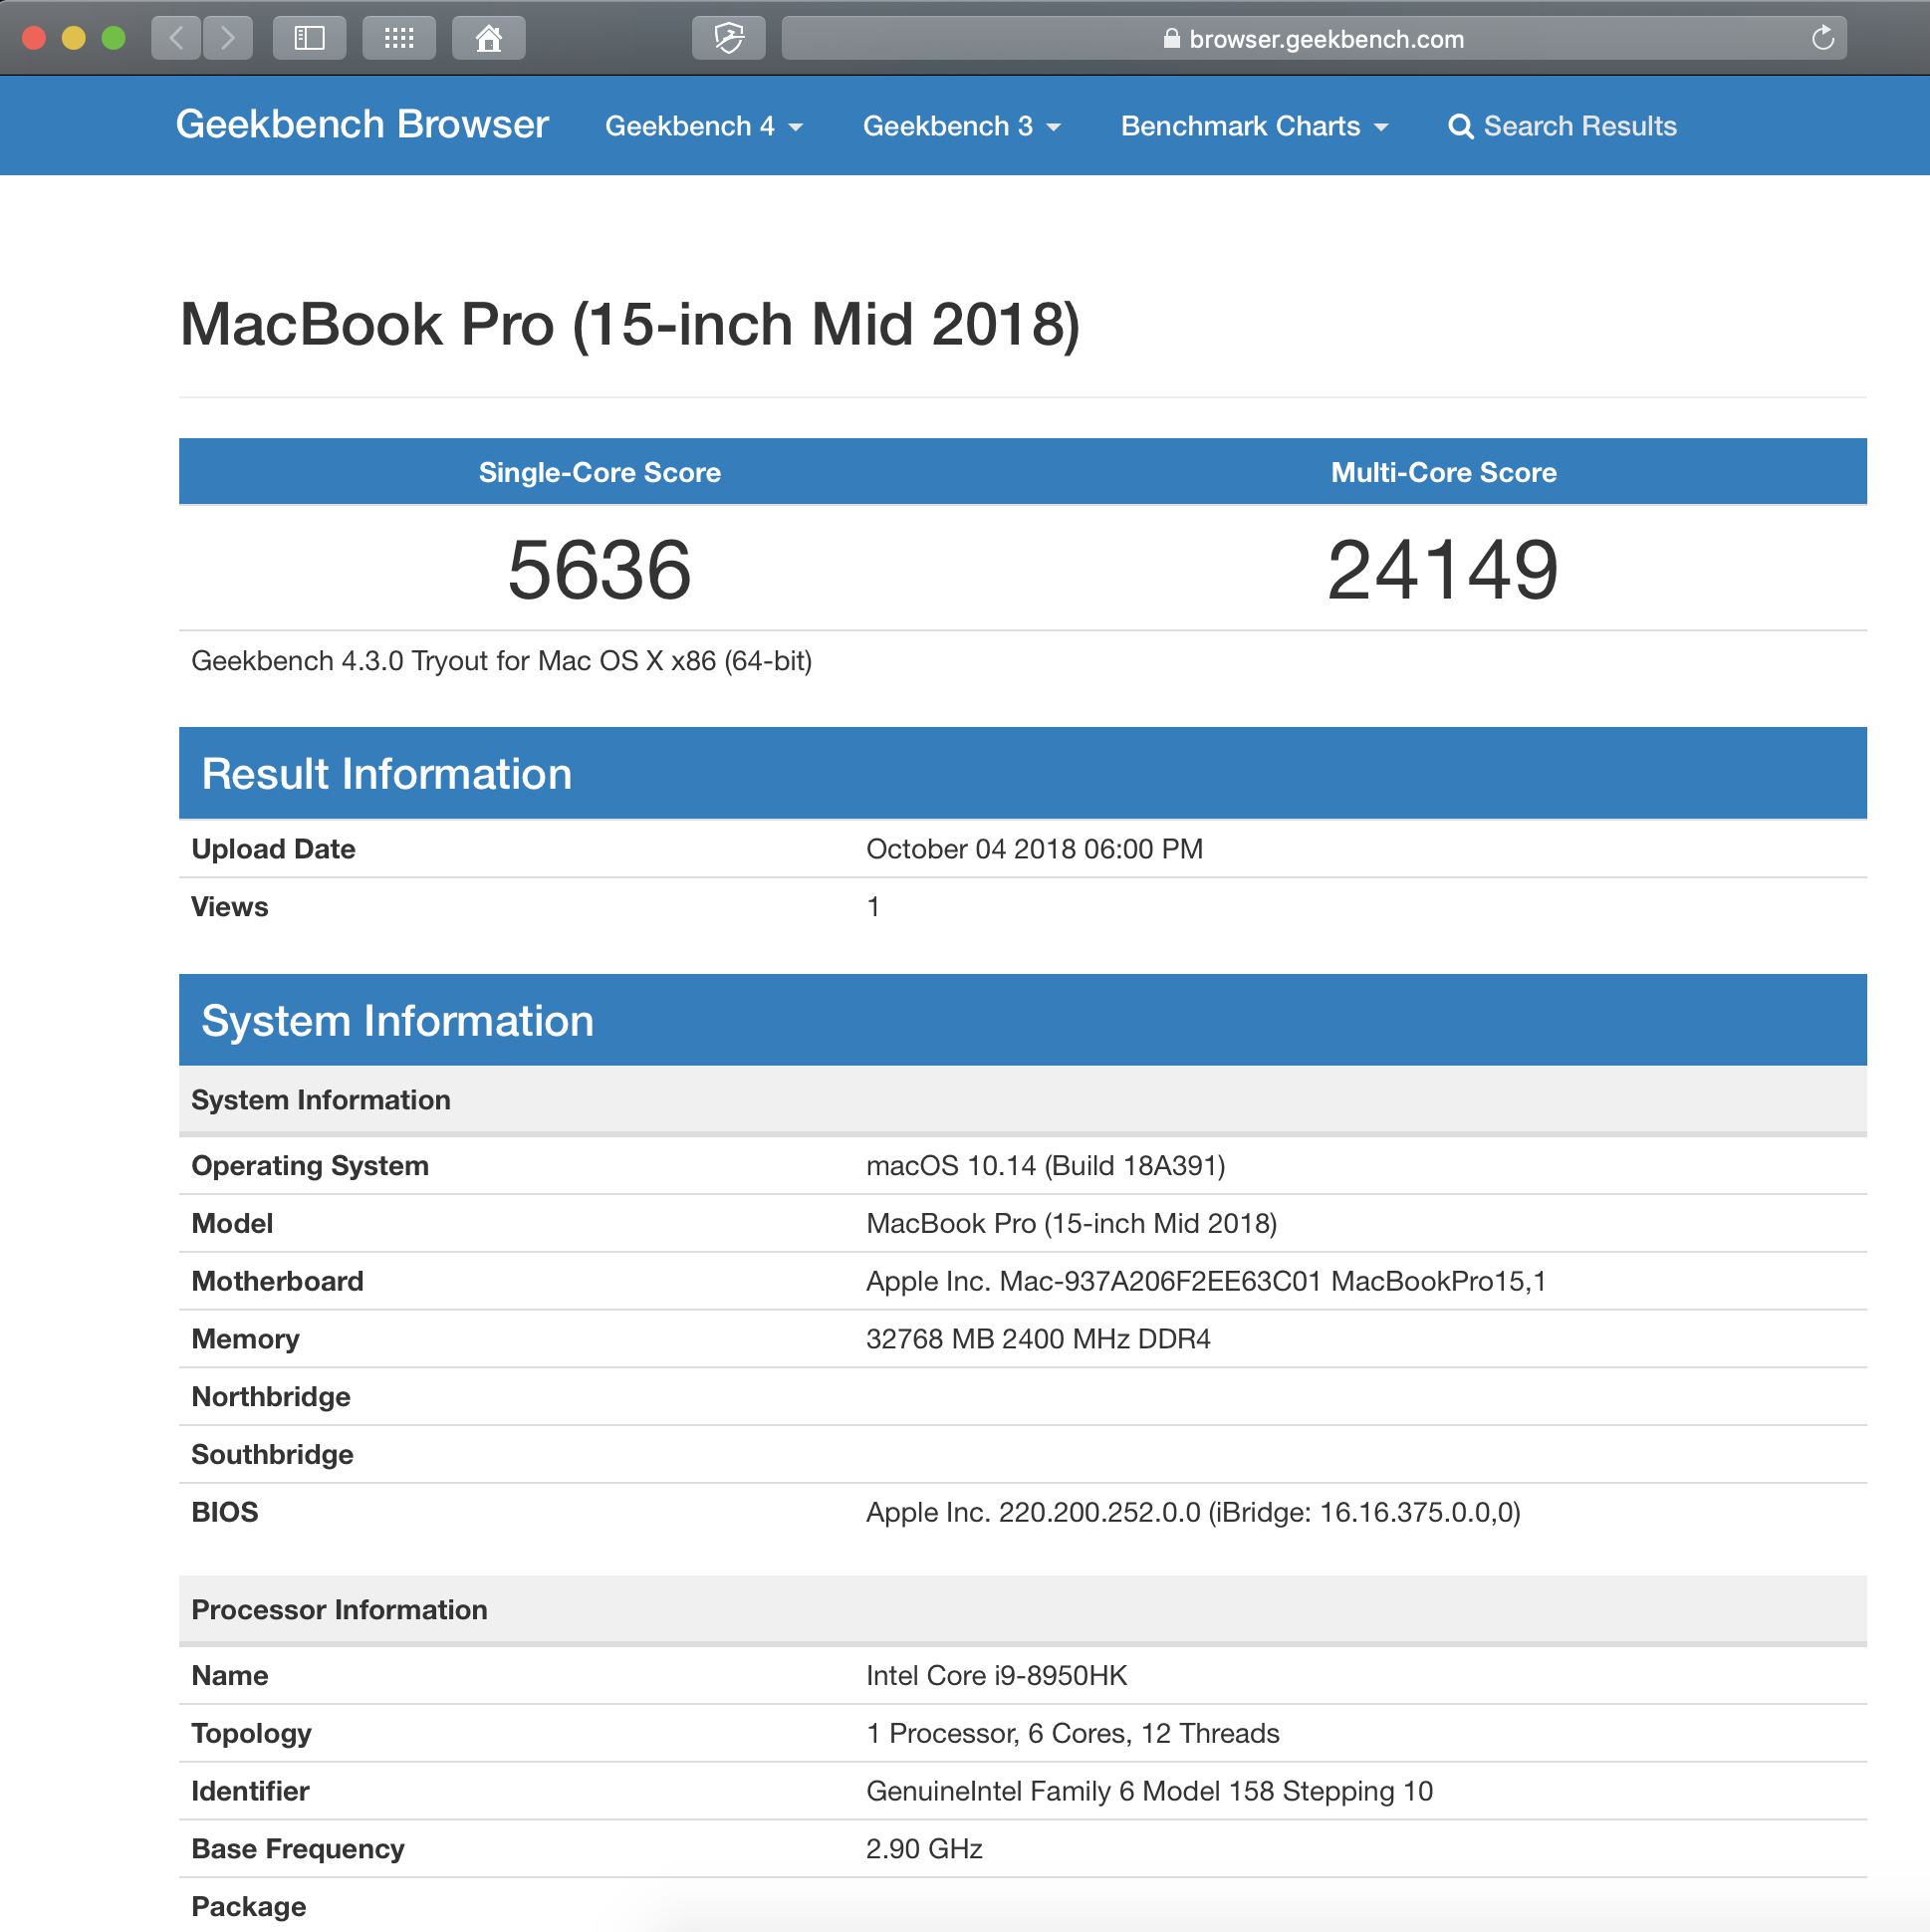Viewport: 1930px width, 1932px height.
Task: Click the Northbridge row label
Action: point(270,1397)
